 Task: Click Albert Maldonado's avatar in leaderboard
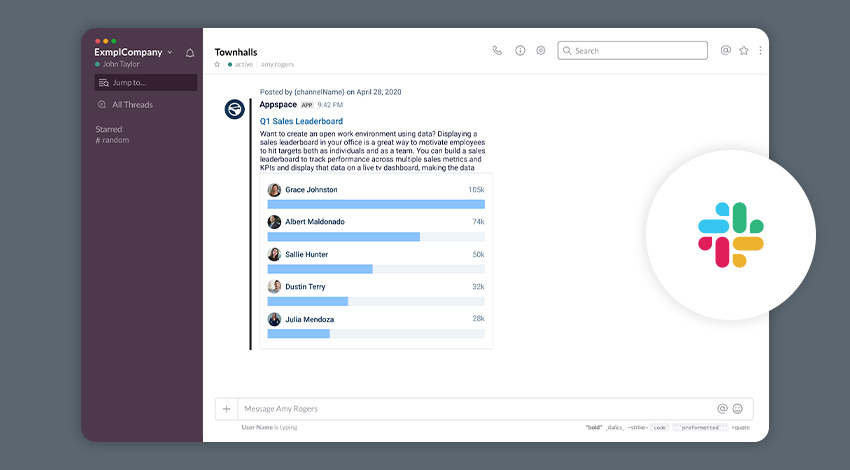pos(274,222)
